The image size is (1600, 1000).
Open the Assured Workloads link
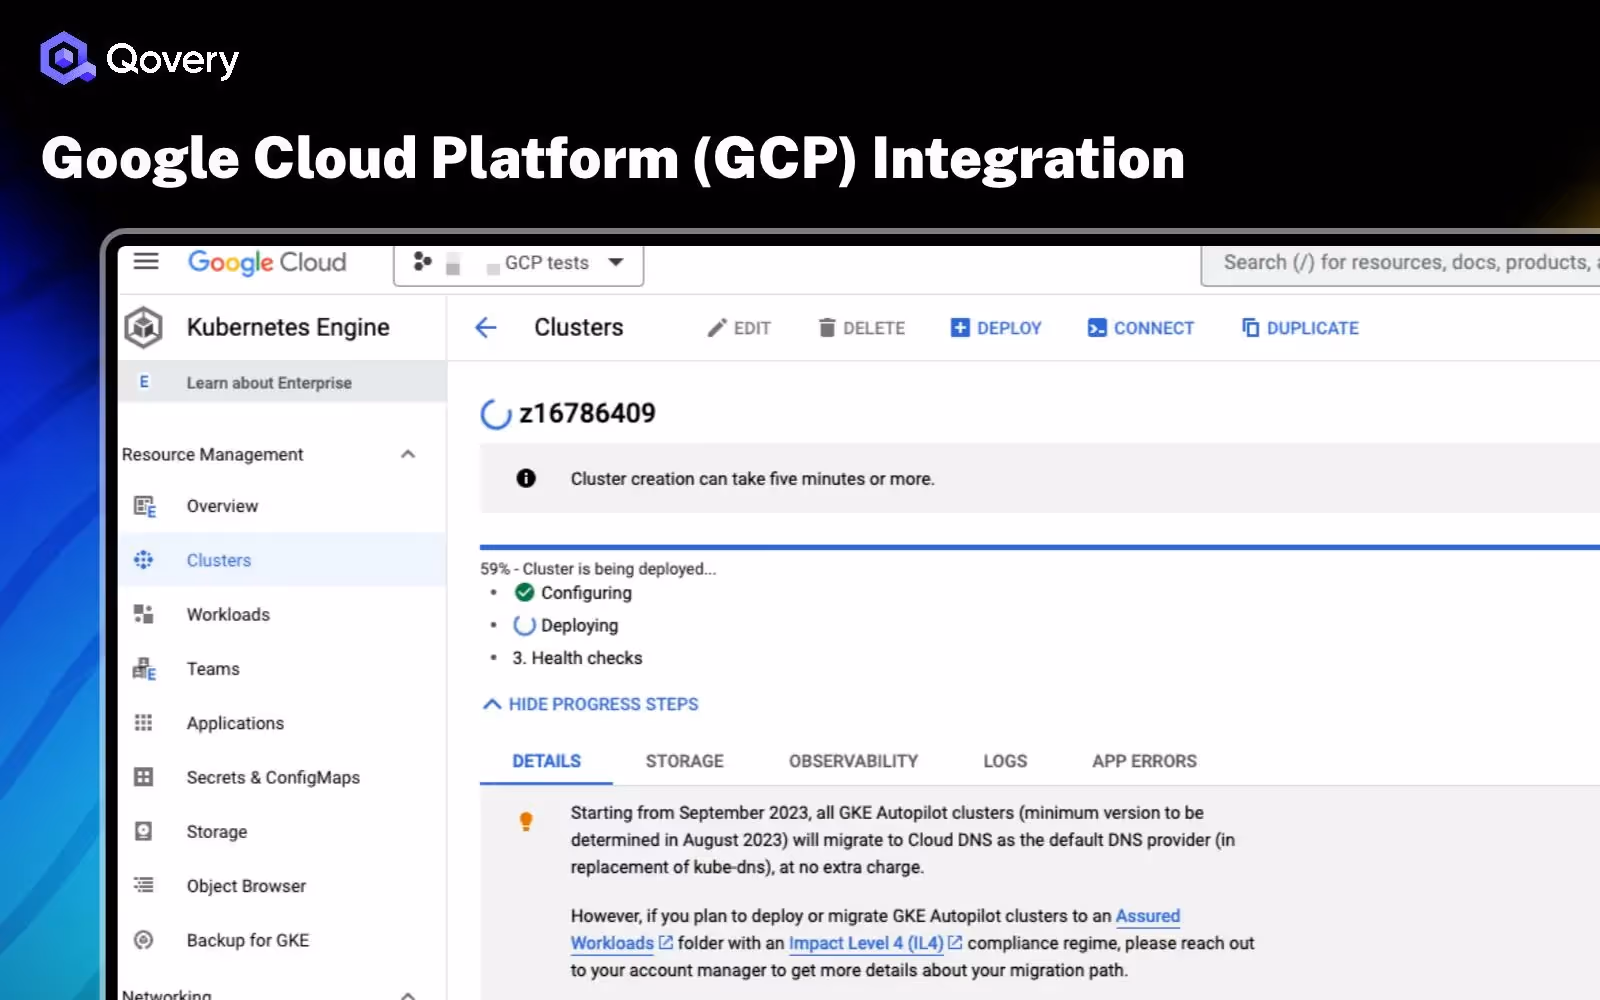(1147, 916)
